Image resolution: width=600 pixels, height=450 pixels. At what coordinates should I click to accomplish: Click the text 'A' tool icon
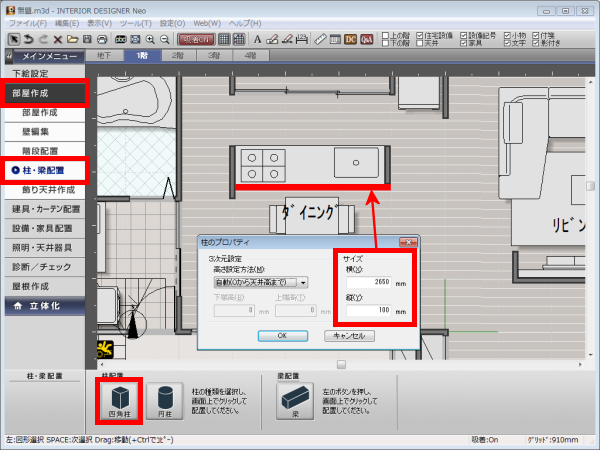[x=258, y=39]
